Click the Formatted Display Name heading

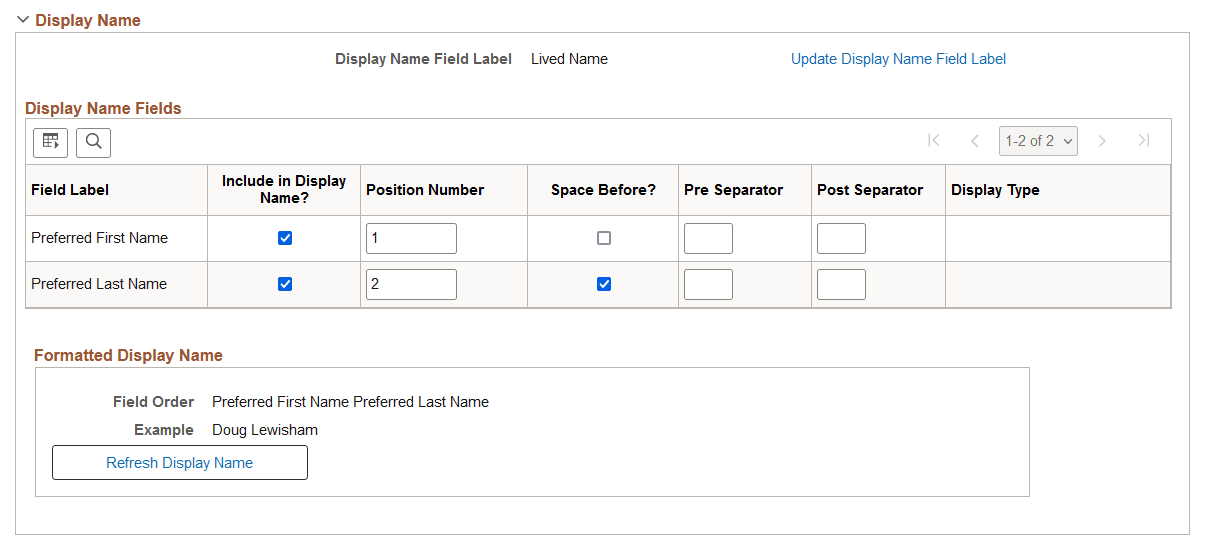128,355
